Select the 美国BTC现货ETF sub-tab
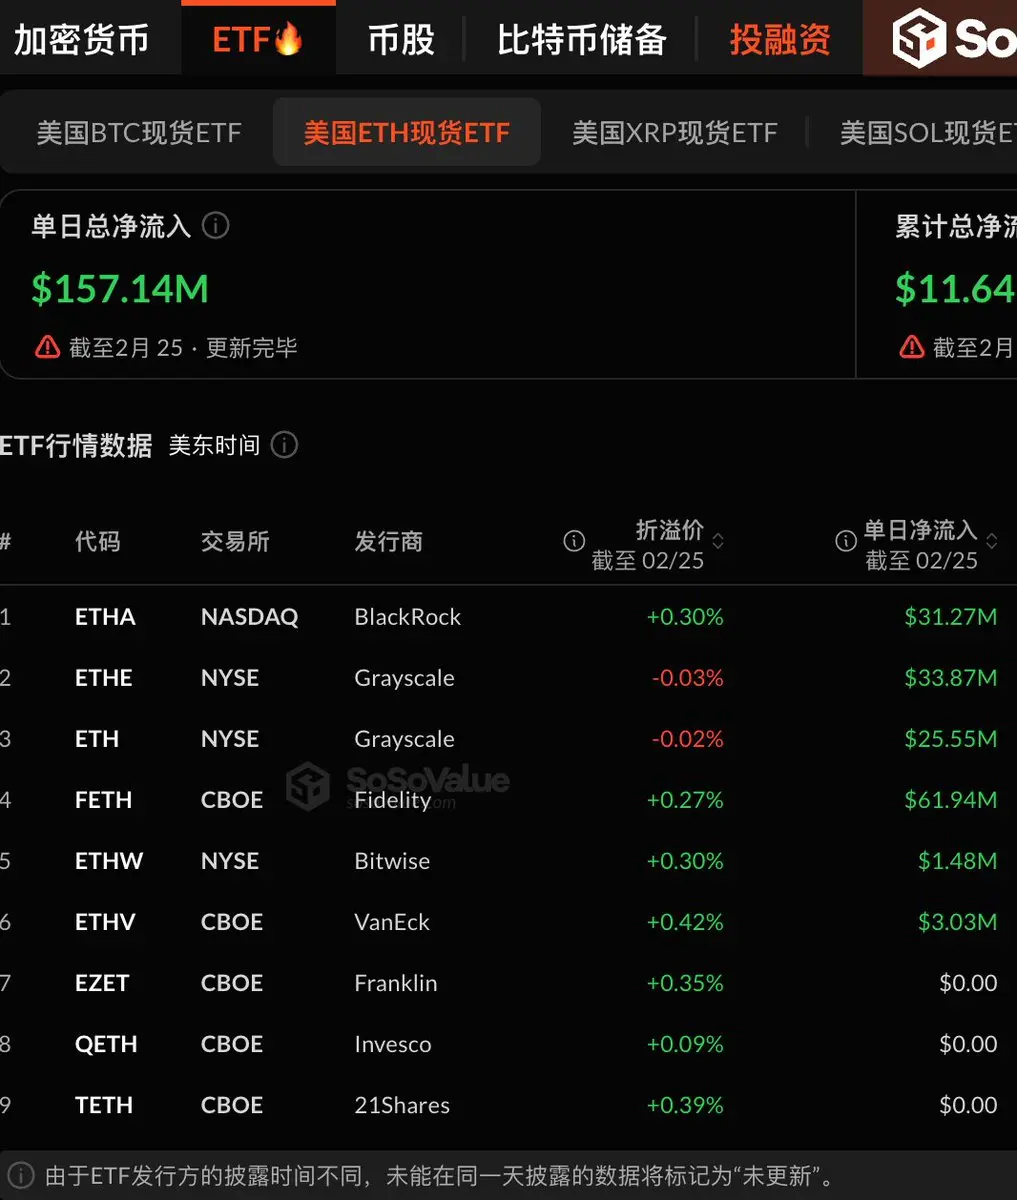This screenshot has height=1200, width=1017. (139, 133)
